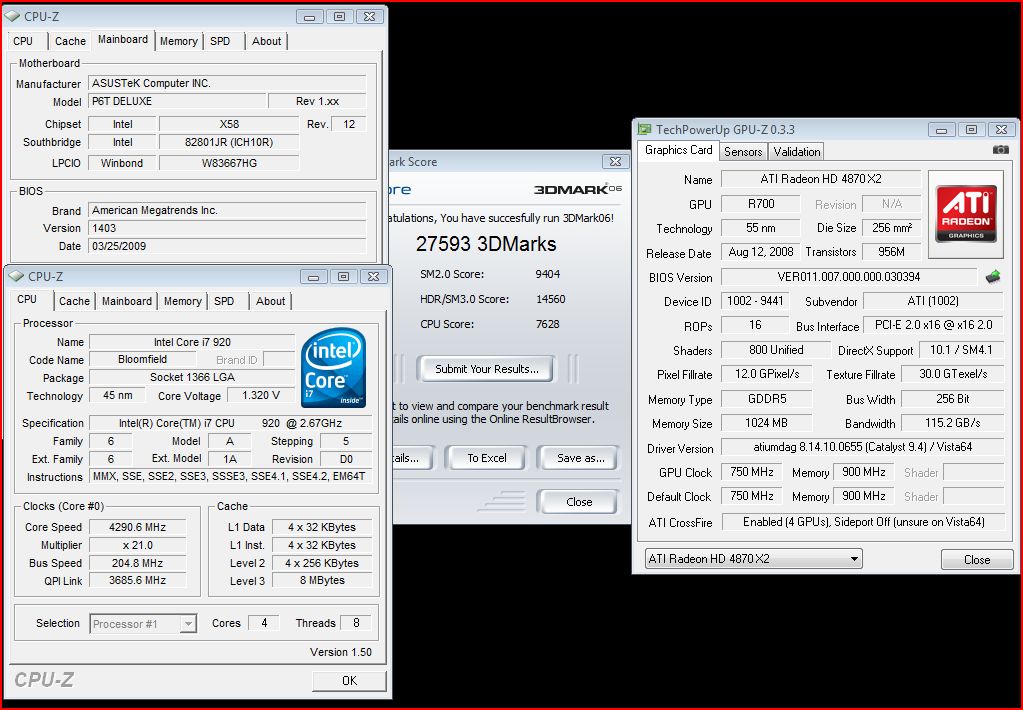Click the BIOS Date 03/25/2009 value
1023x710 pixels.
coord(226,246)
